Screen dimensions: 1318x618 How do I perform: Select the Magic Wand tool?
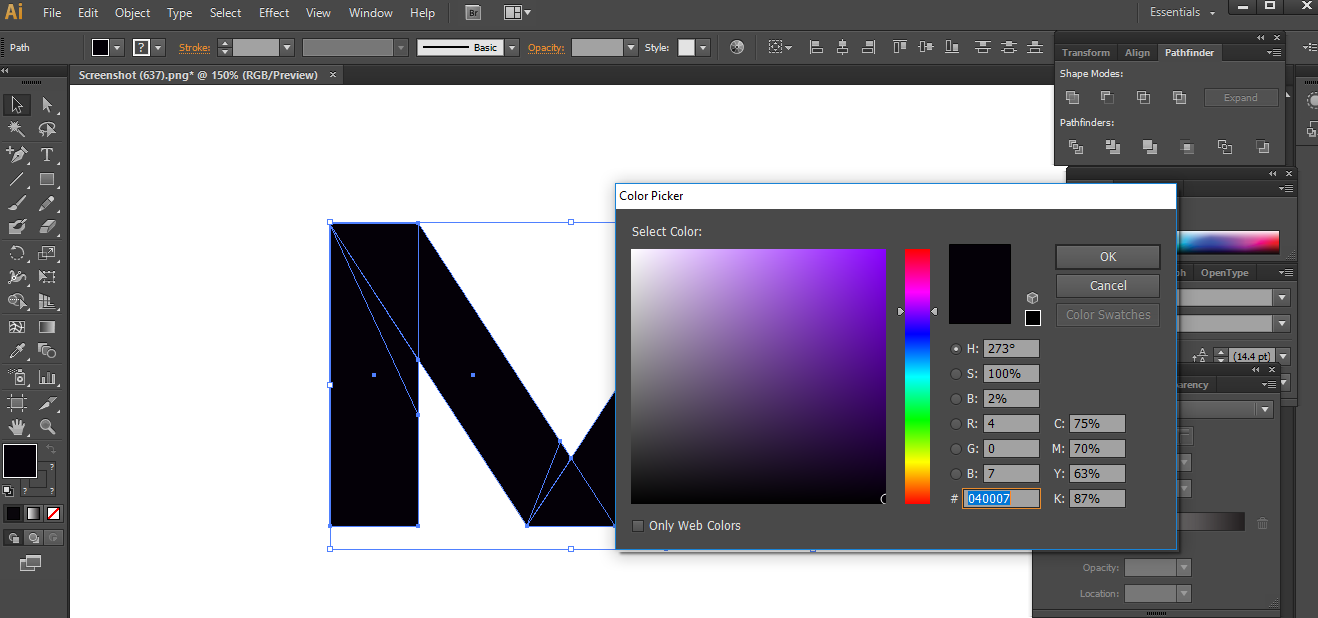click(16, 128)
